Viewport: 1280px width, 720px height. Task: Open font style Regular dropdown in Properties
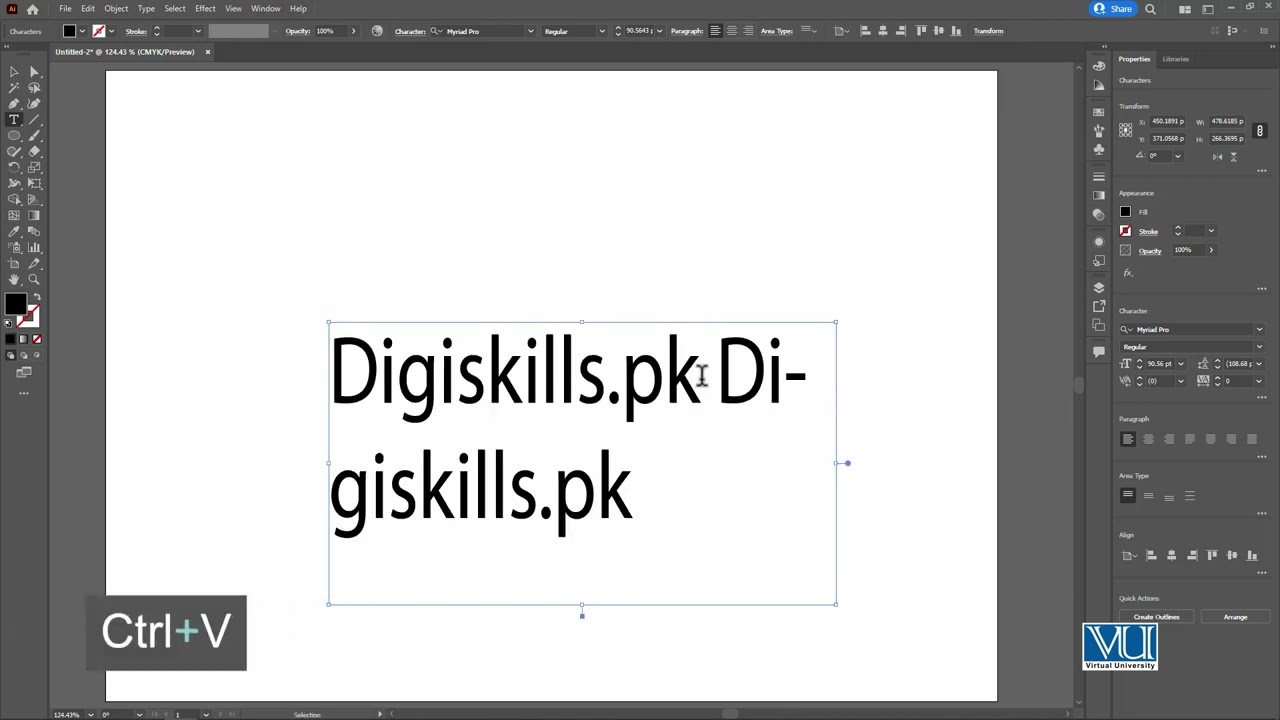[1259, 347]
